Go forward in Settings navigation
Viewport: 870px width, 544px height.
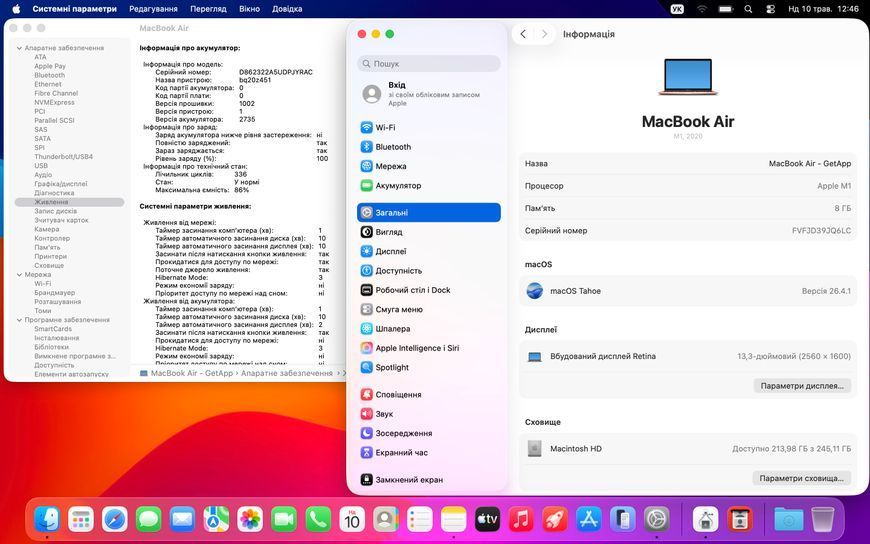[544, 34]
